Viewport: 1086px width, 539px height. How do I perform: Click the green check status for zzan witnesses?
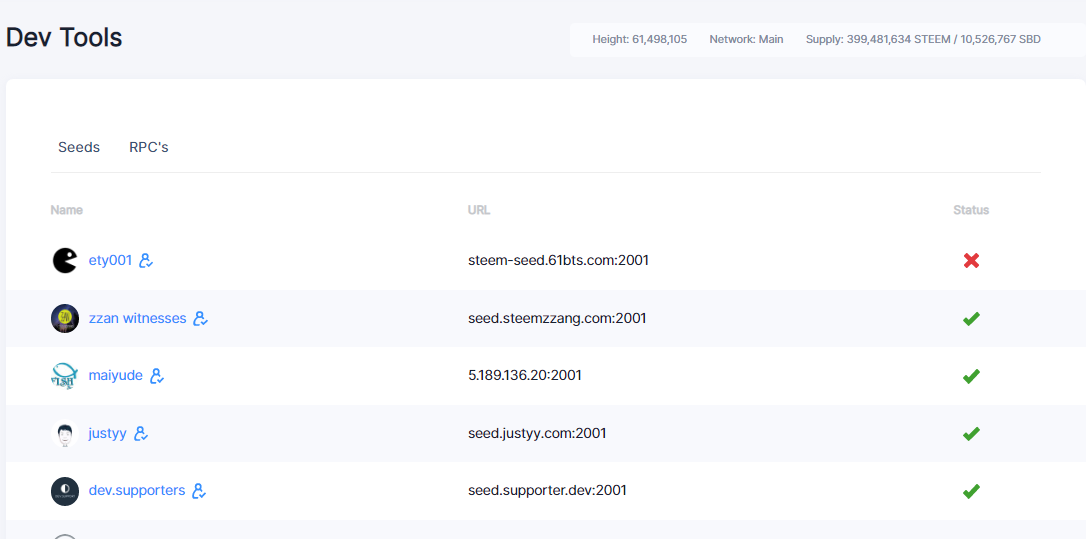(971, 319)
